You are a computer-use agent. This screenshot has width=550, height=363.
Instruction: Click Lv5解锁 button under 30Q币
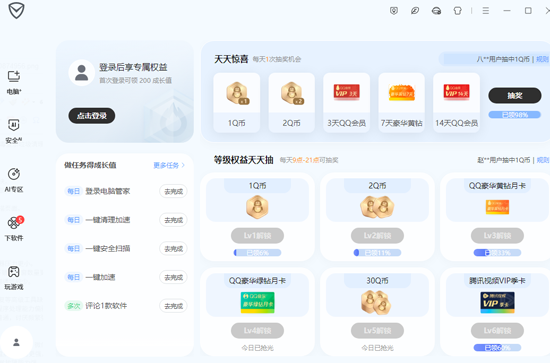[x=377, y=331]
